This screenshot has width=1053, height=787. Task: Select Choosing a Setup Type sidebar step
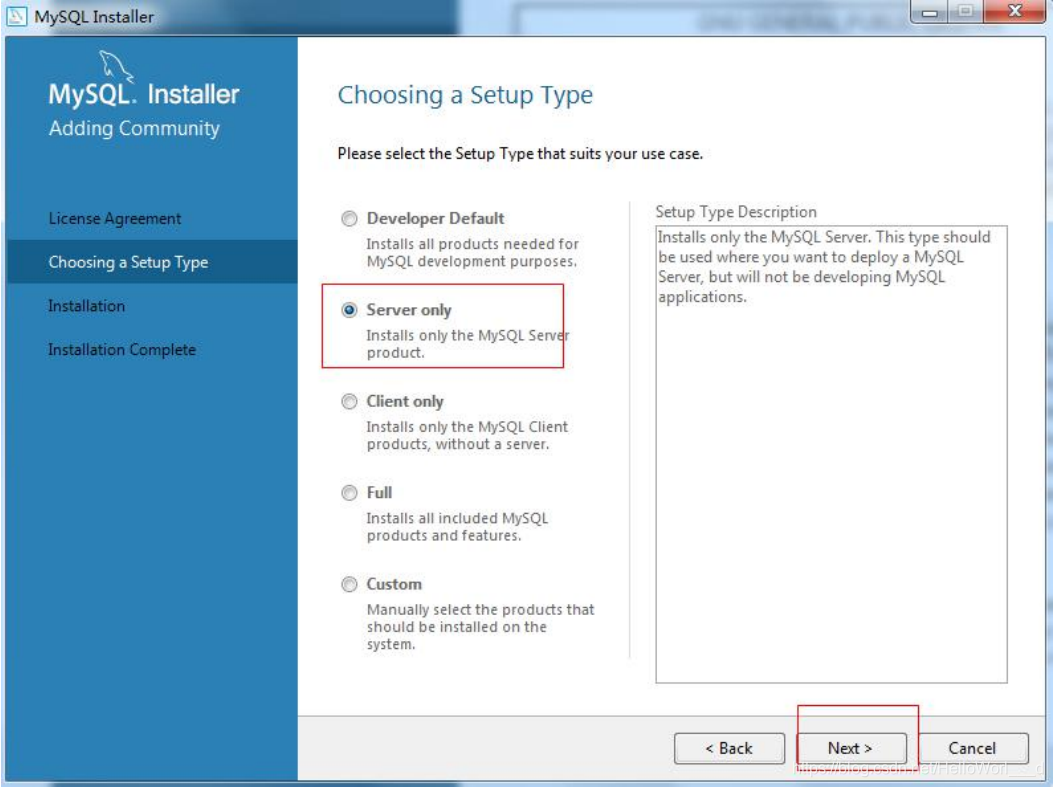point(152,262)
